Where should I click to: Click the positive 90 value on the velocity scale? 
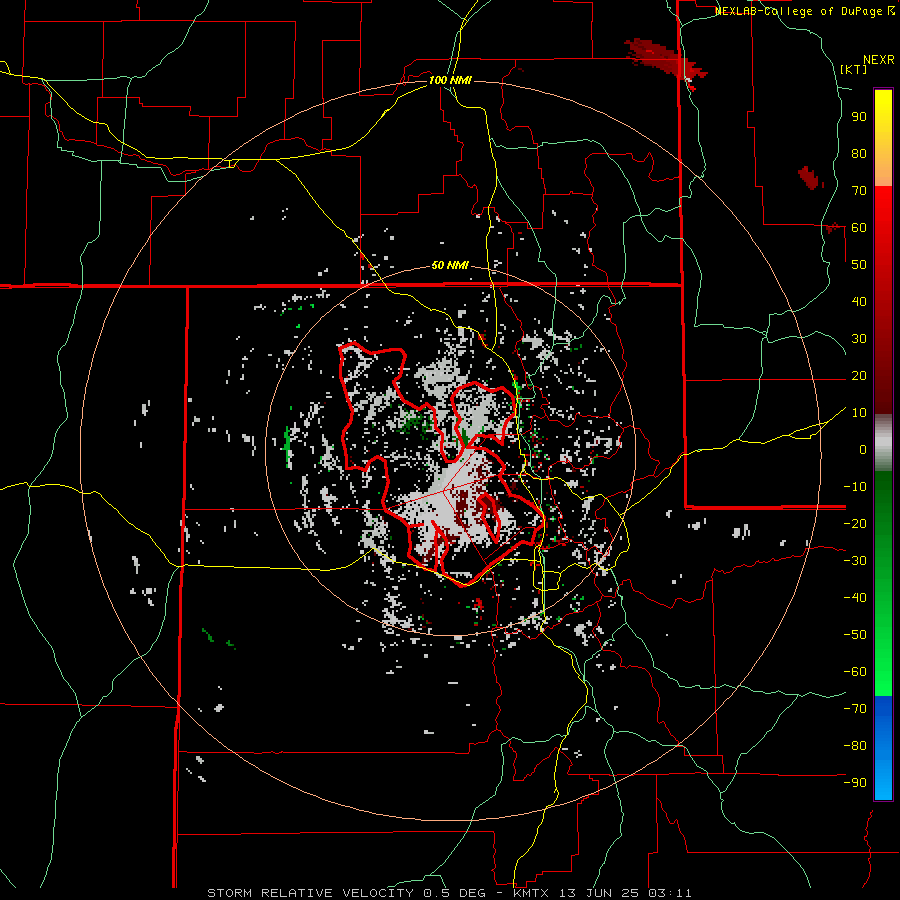(859, 117)
